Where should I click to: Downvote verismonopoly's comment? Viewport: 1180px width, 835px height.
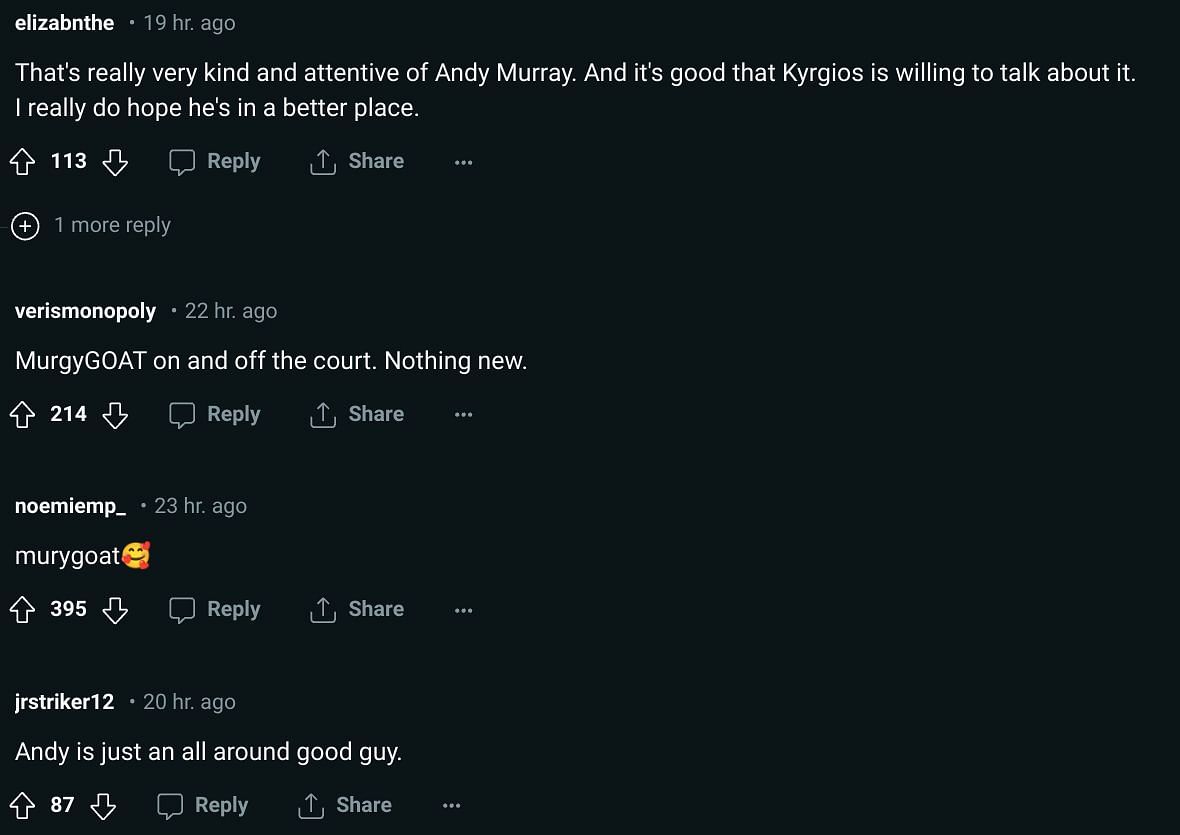116,415
